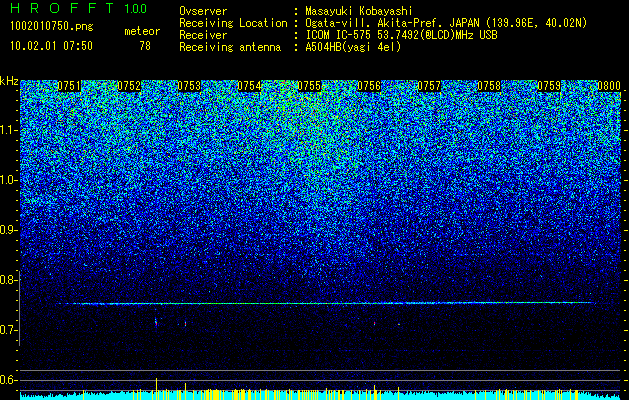Click the date stamp 10.02.01 07:50
The height and width of the screenshot is (400, 629).
click(51, 46)
